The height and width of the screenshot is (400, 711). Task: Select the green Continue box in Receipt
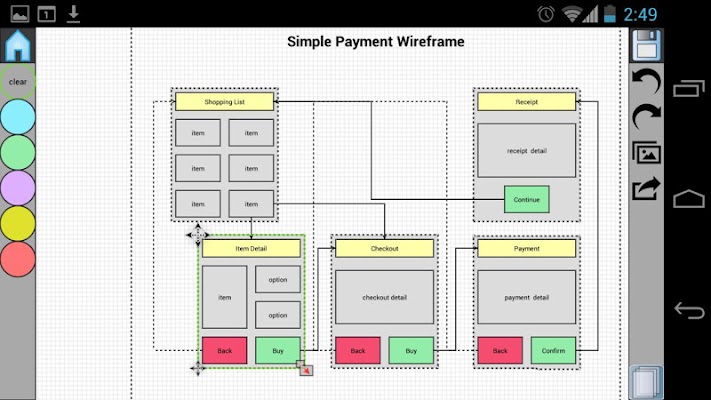pos(526,199)
